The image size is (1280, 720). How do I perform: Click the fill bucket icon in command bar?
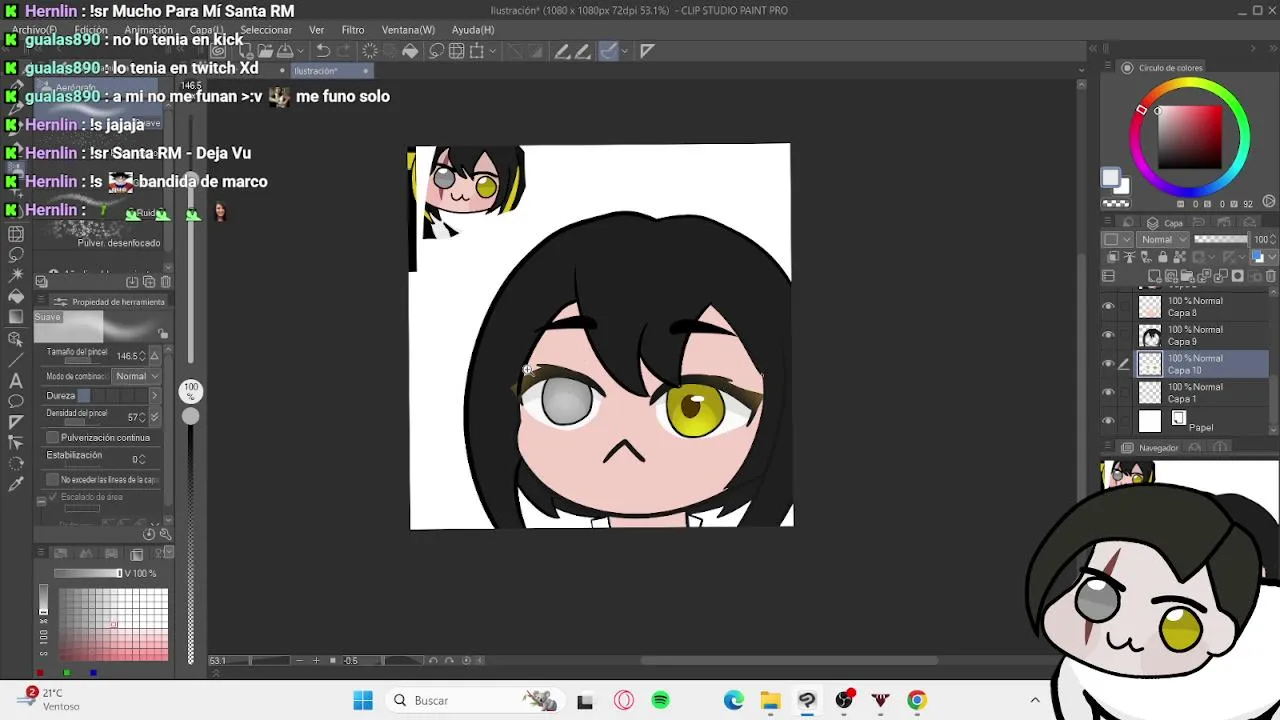click(x=410, y=51)
